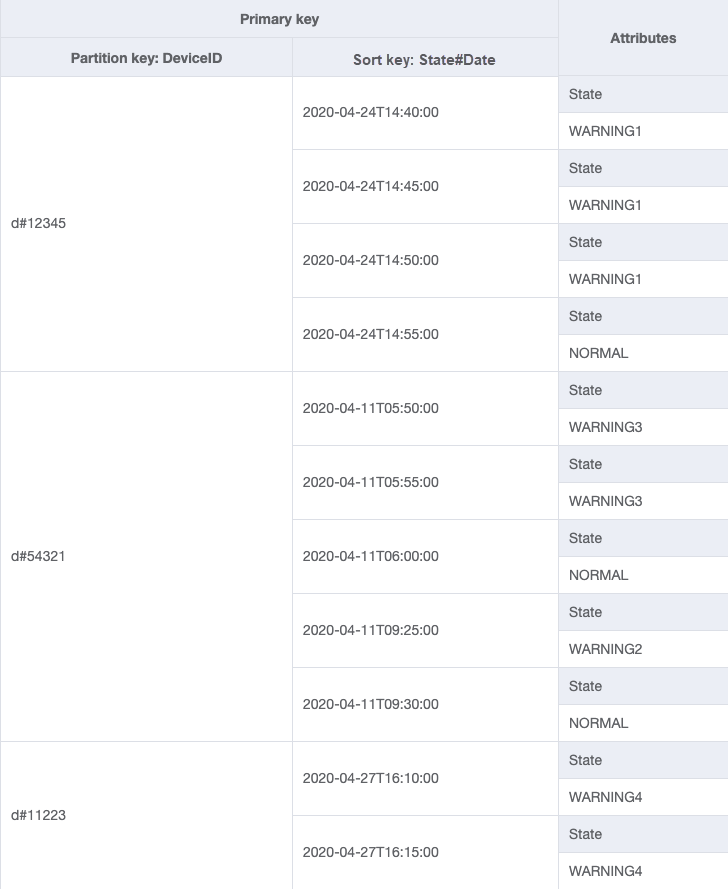Screen dimensions: 728x889
Task: Click the Partition key: DeviceID column header
Action: tap(146, 58)
